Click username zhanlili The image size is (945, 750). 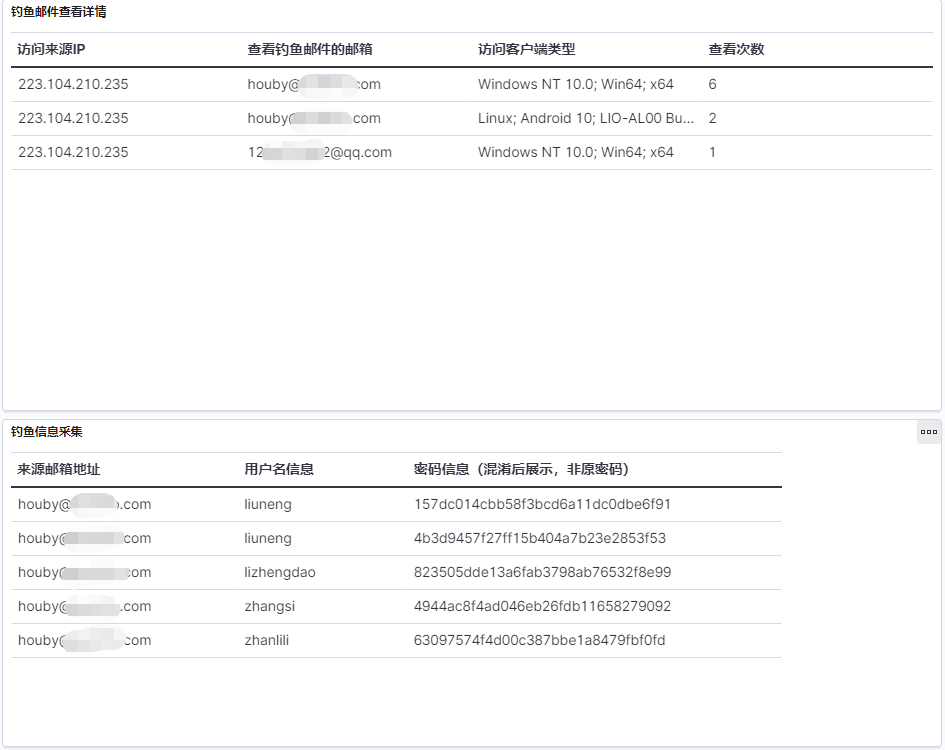click(266, 640)
